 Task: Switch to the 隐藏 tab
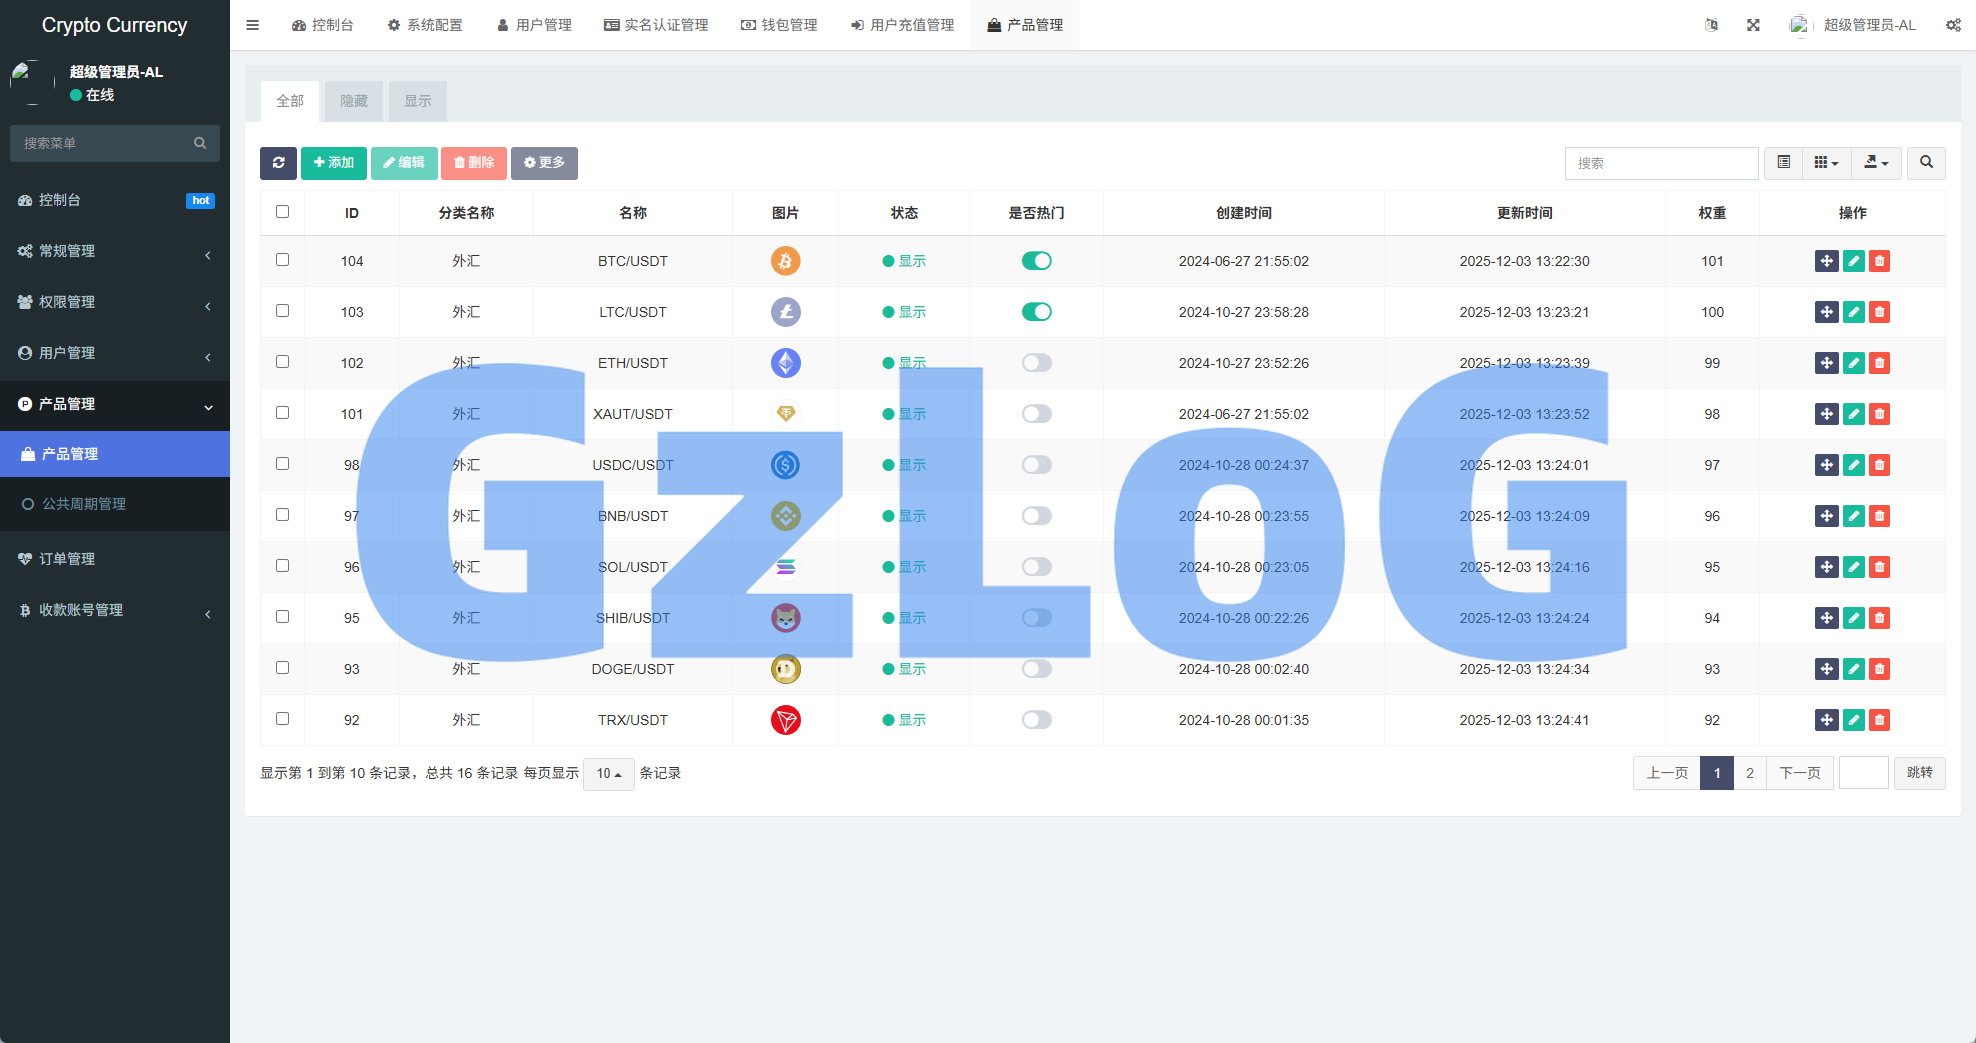(353, 101)
